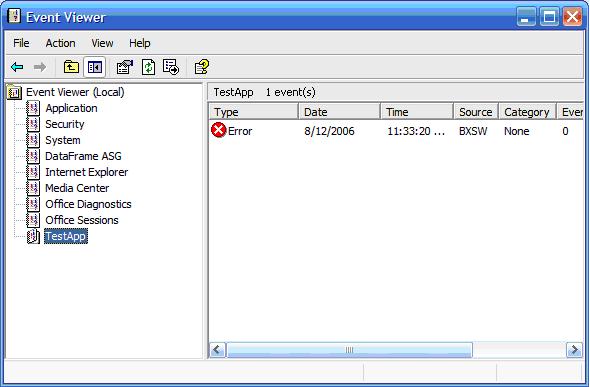The width and height of the screenshot is (590, 387).
Task: Maximize the Event Viewer window
Action: coord(549,17)
